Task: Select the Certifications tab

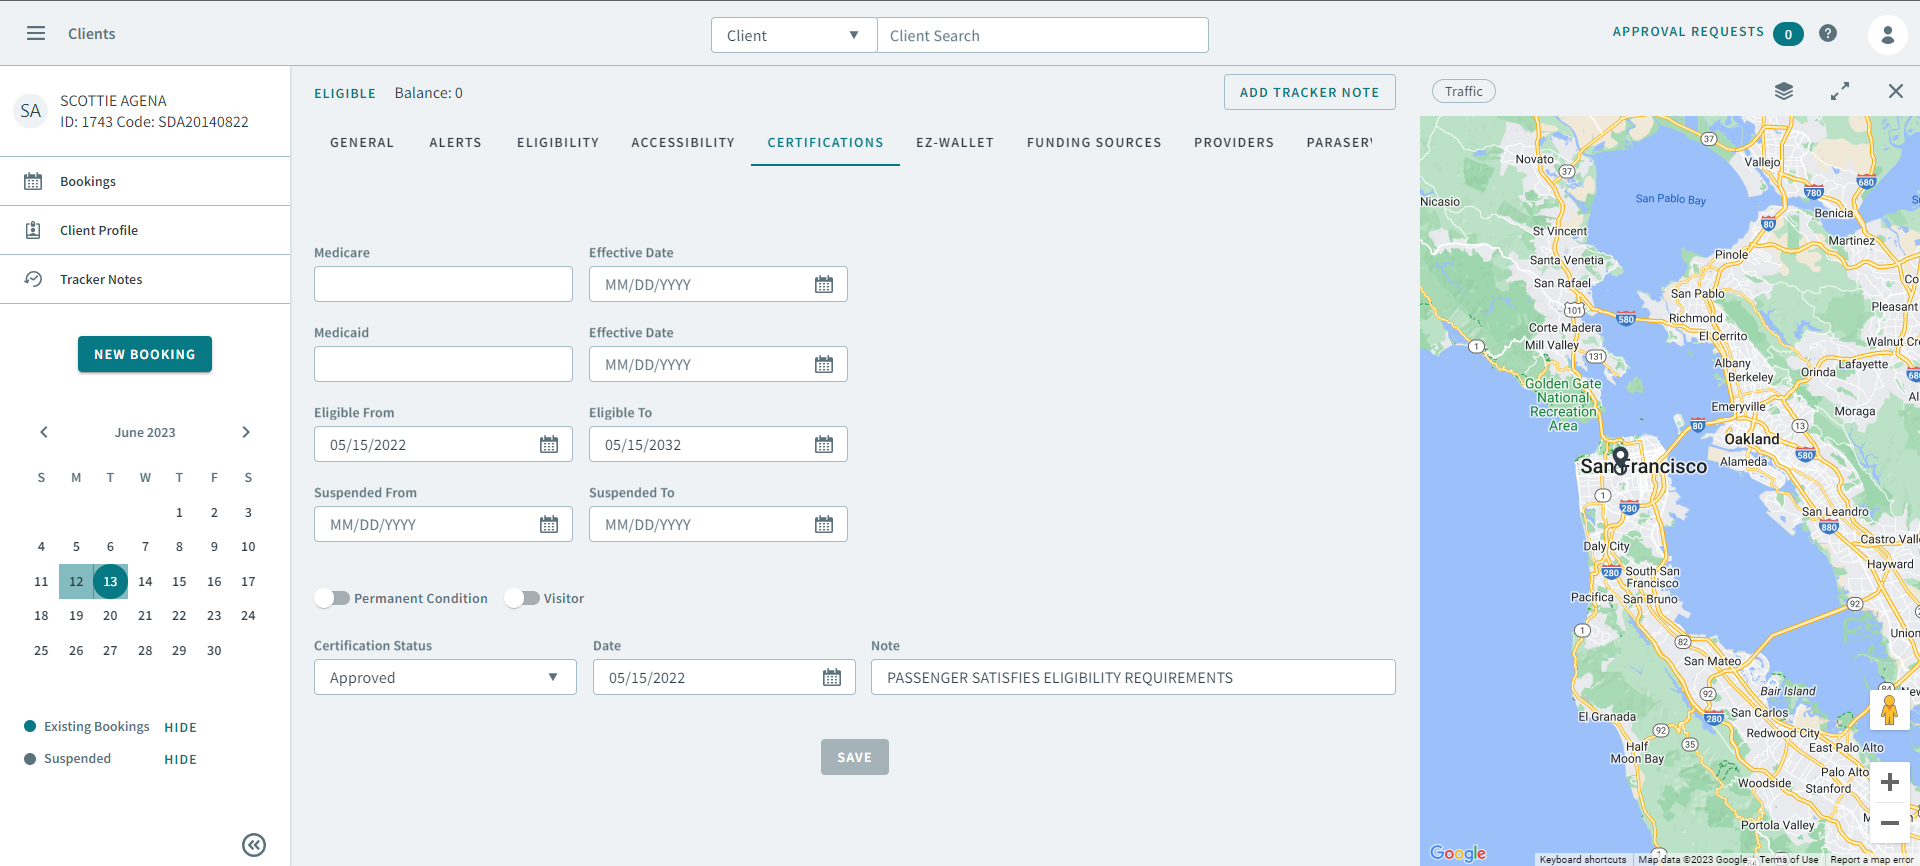Action: pos(825,143)
